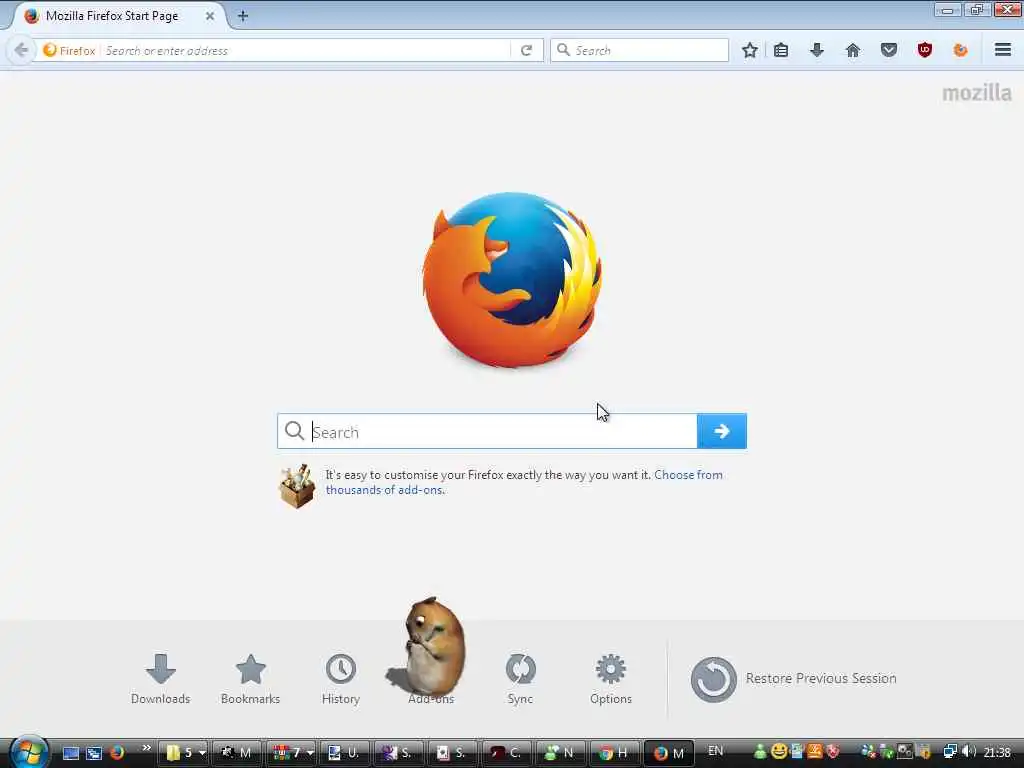This screenshot has height=768, width=1024.
Task: Focus the central Search field
Action: 487,431
